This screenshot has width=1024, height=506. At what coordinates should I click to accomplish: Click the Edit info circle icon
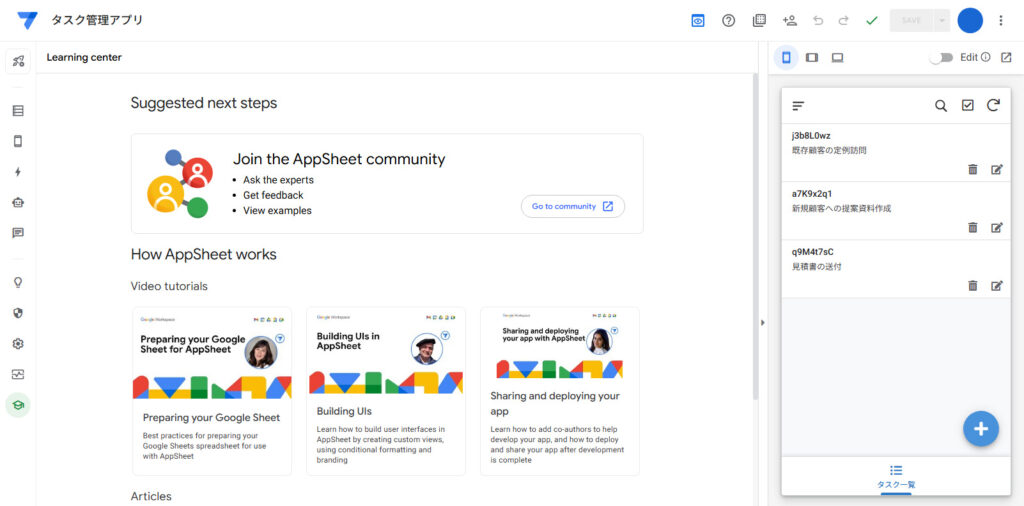985,57
